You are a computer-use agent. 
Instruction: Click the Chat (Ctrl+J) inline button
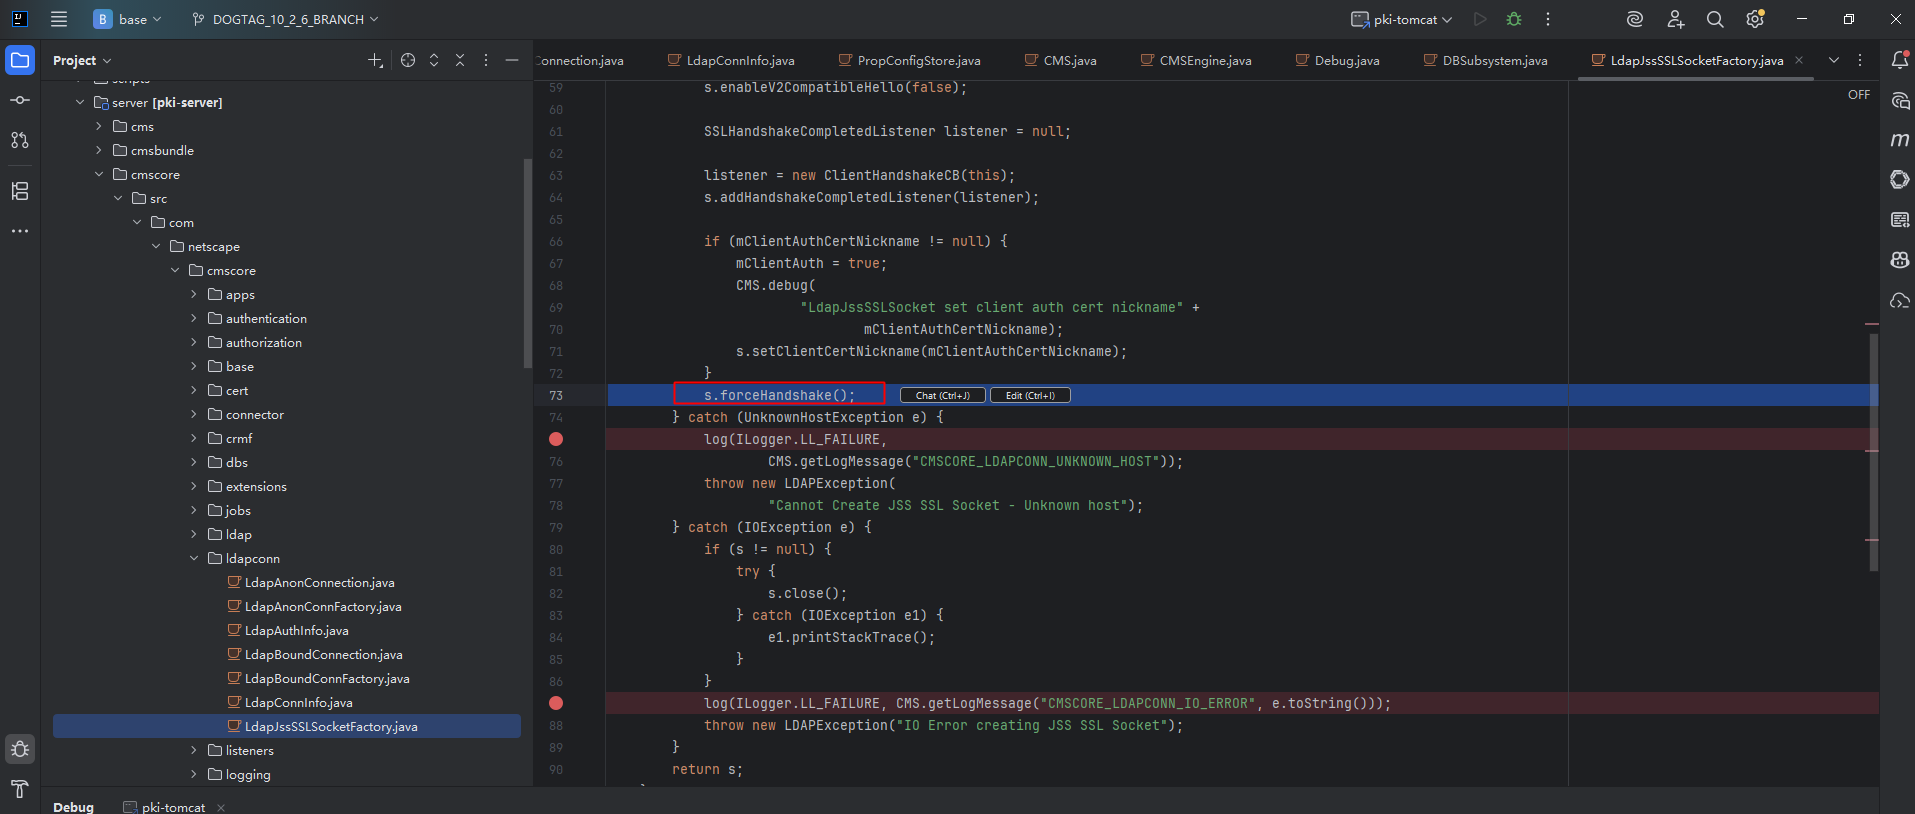(x=942, y=395)
